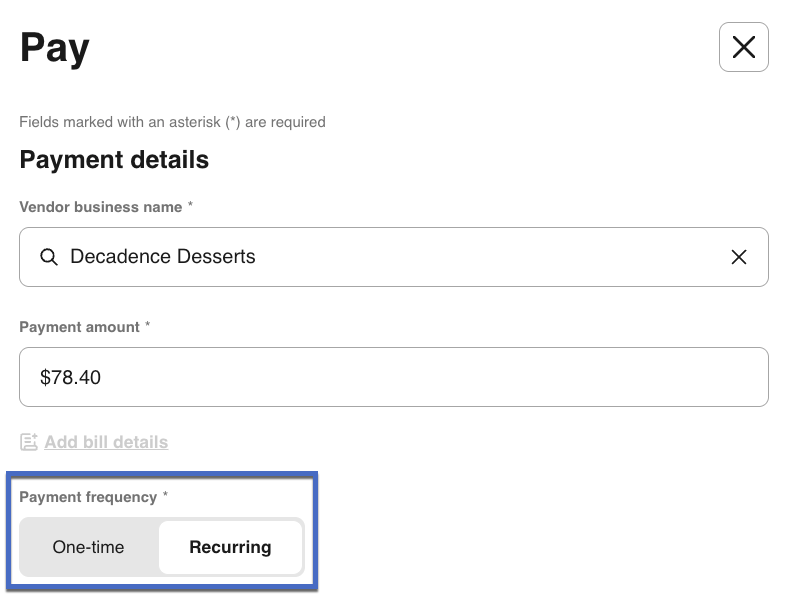Click the asterisk beside Vendor business name

(x=190, y=206)
